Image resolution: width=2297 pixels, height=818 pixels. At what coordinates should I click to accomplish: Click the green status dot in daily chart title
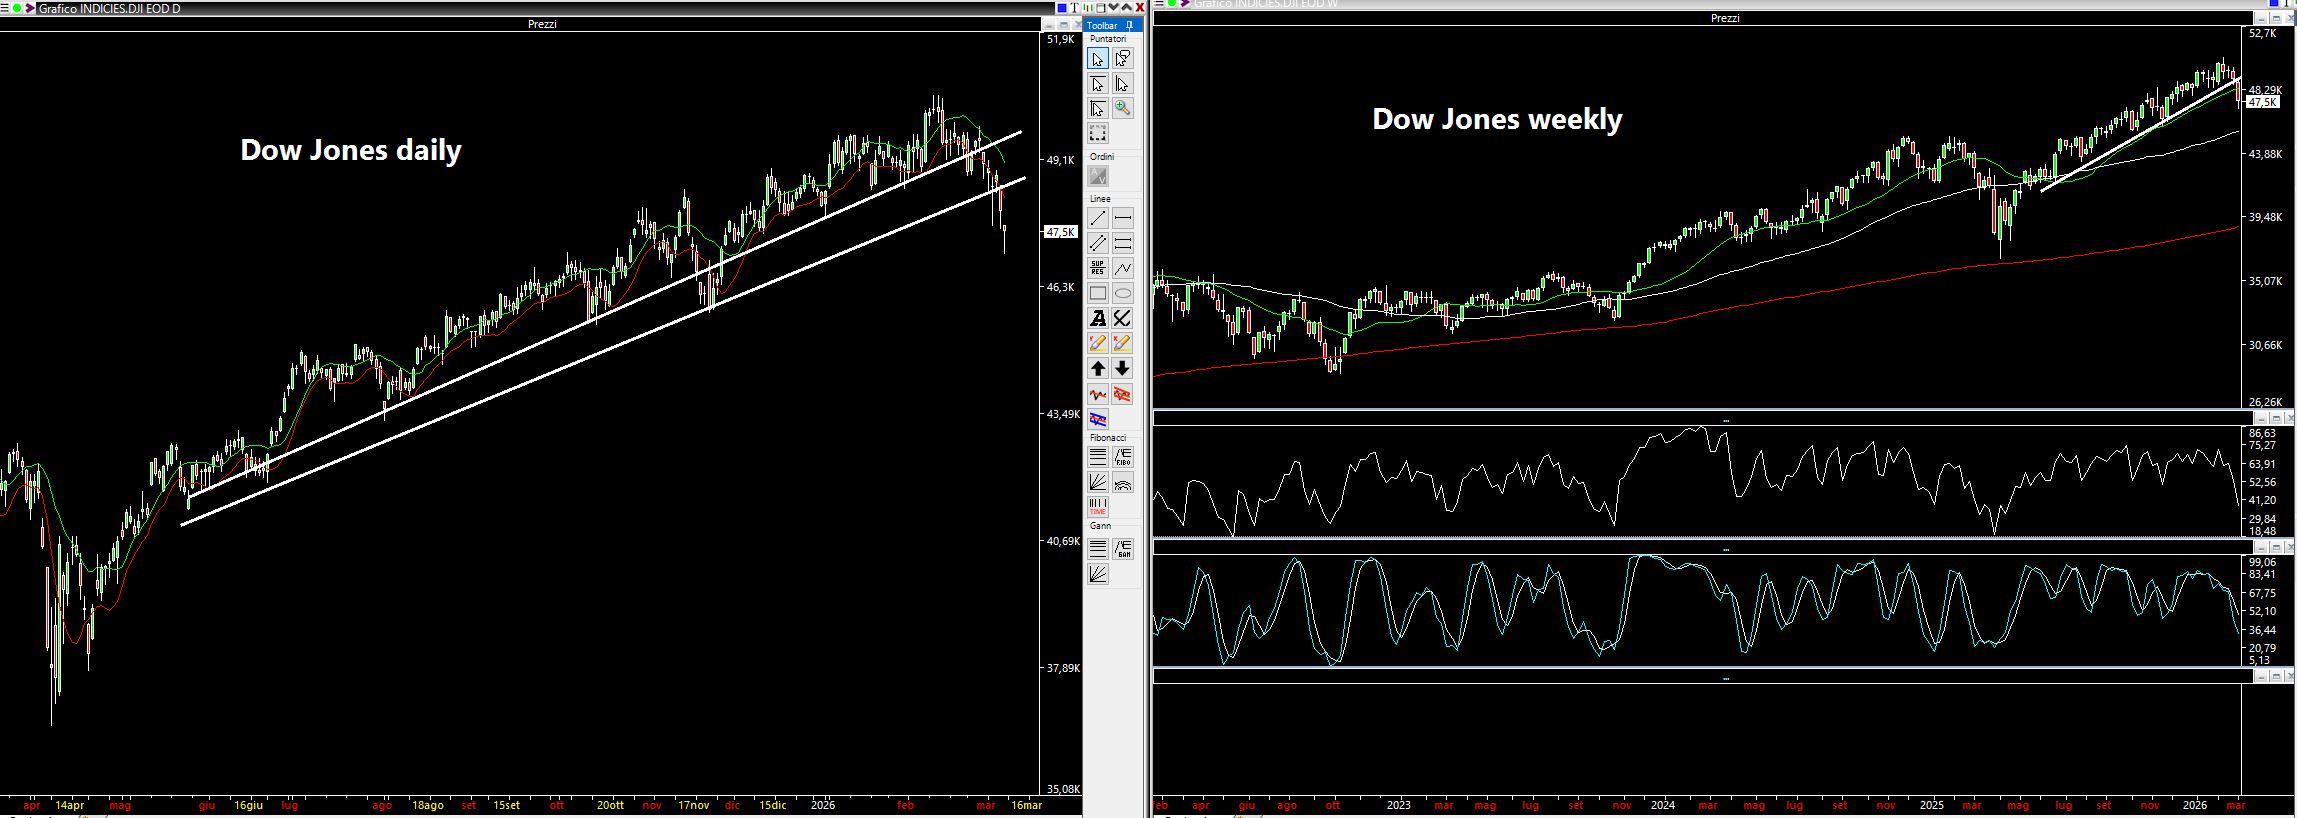coord(17,8)
